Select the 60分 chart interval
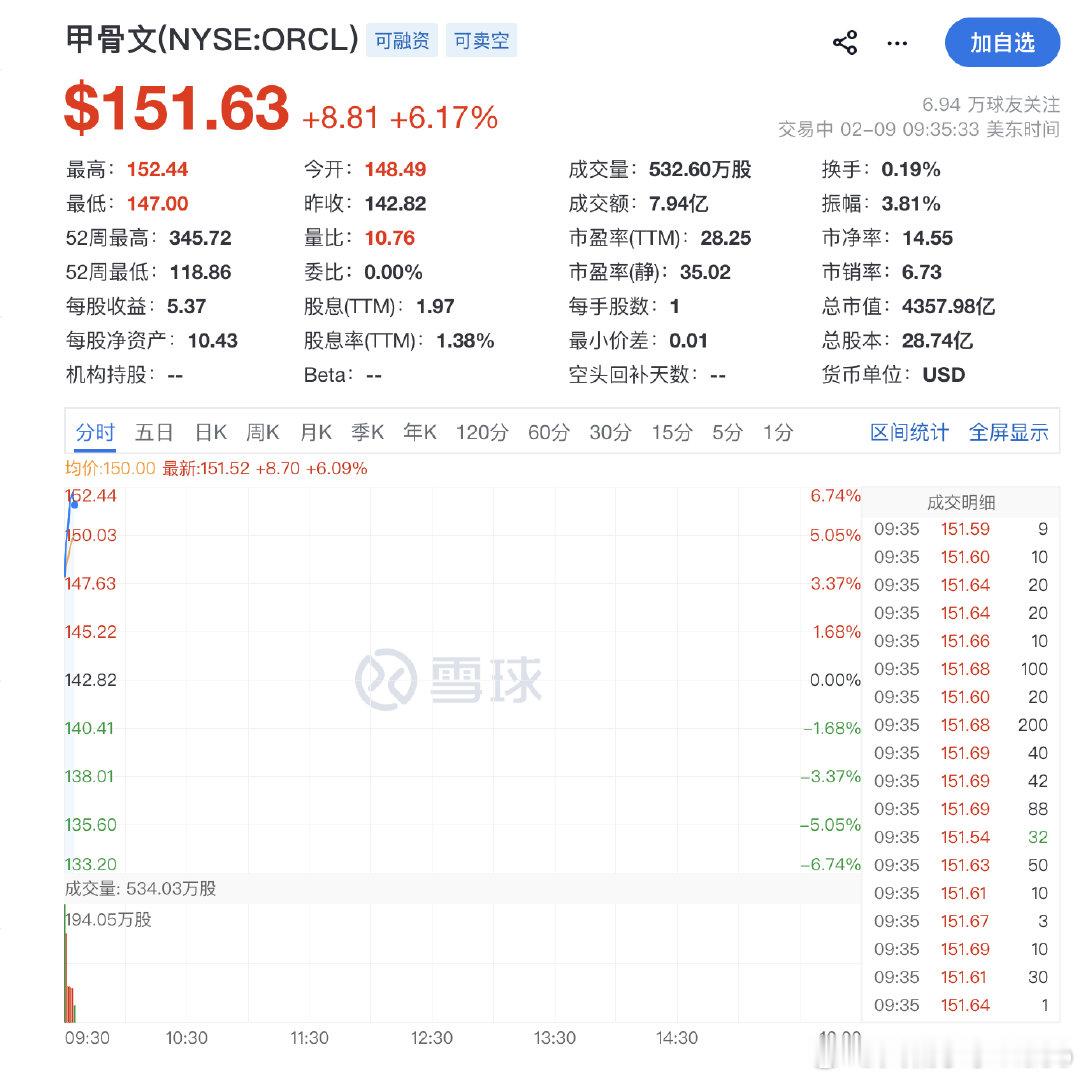Viewport: 1082px width, 1080px height. click(x=549, y=433)
